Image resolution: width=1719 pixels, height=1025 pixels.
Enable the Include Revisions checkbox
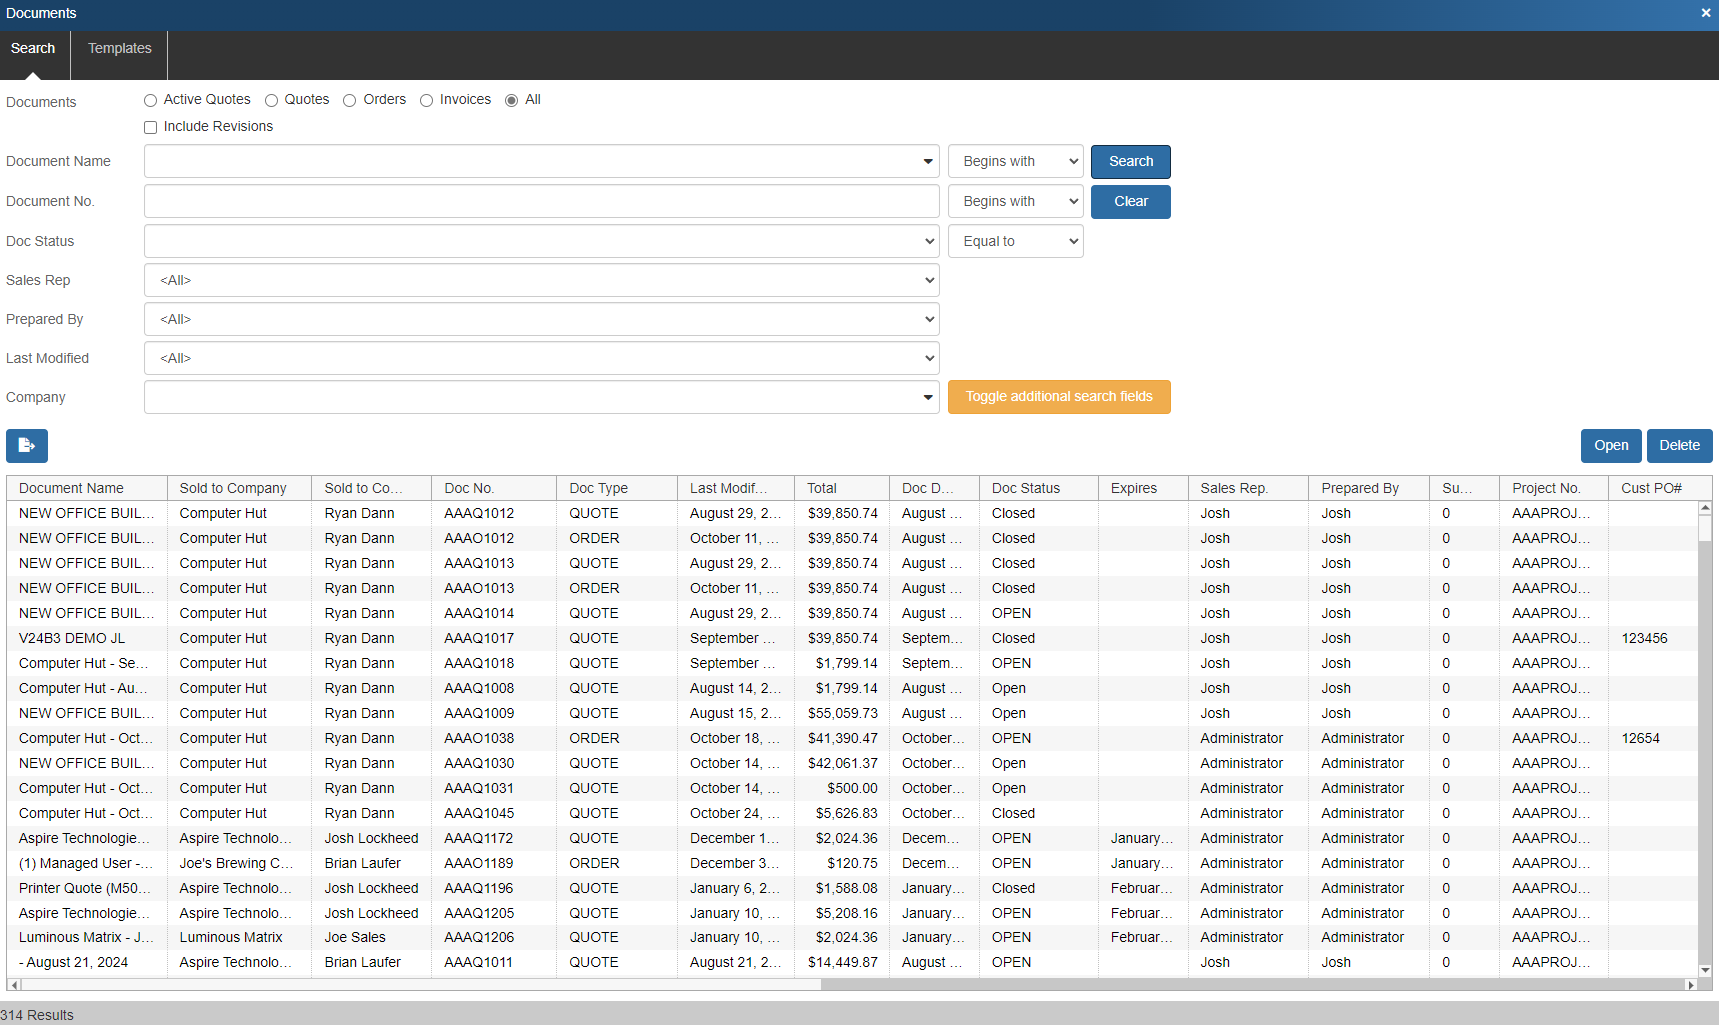click(151, 128)
